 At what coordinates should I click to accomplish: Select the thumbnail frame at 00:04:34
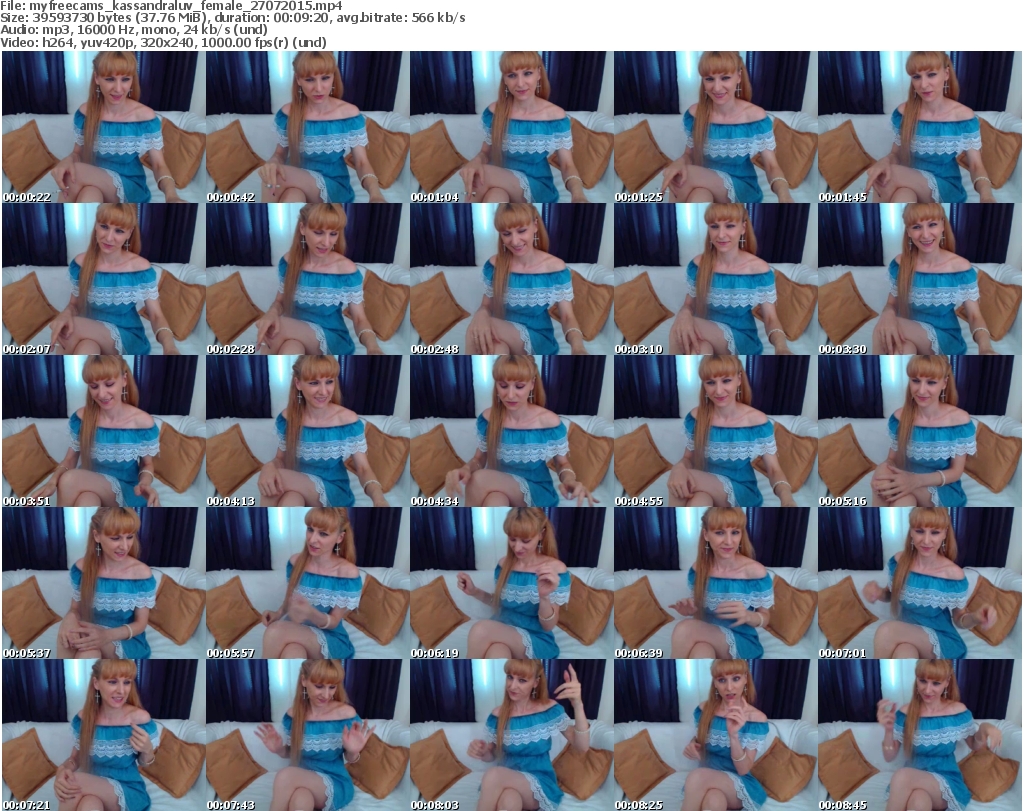coord(511,431)
